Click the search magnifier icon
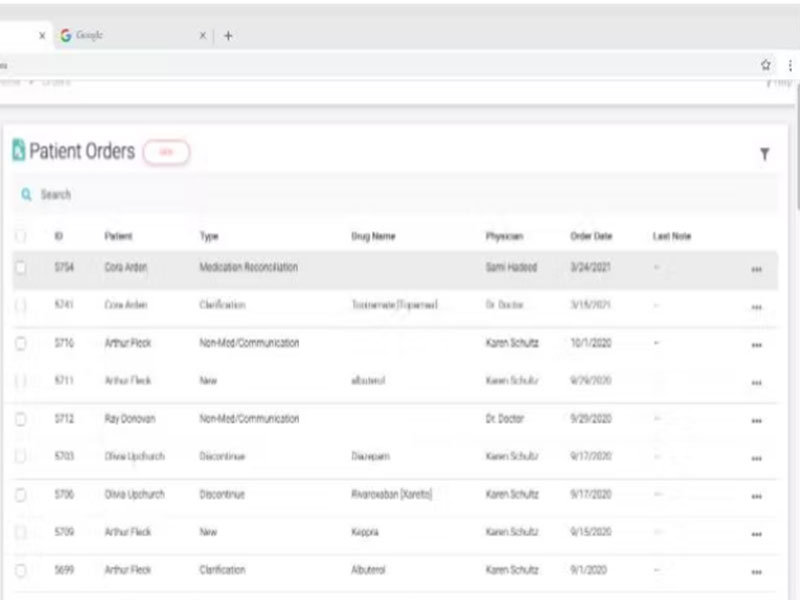 (x=27, y=194)
